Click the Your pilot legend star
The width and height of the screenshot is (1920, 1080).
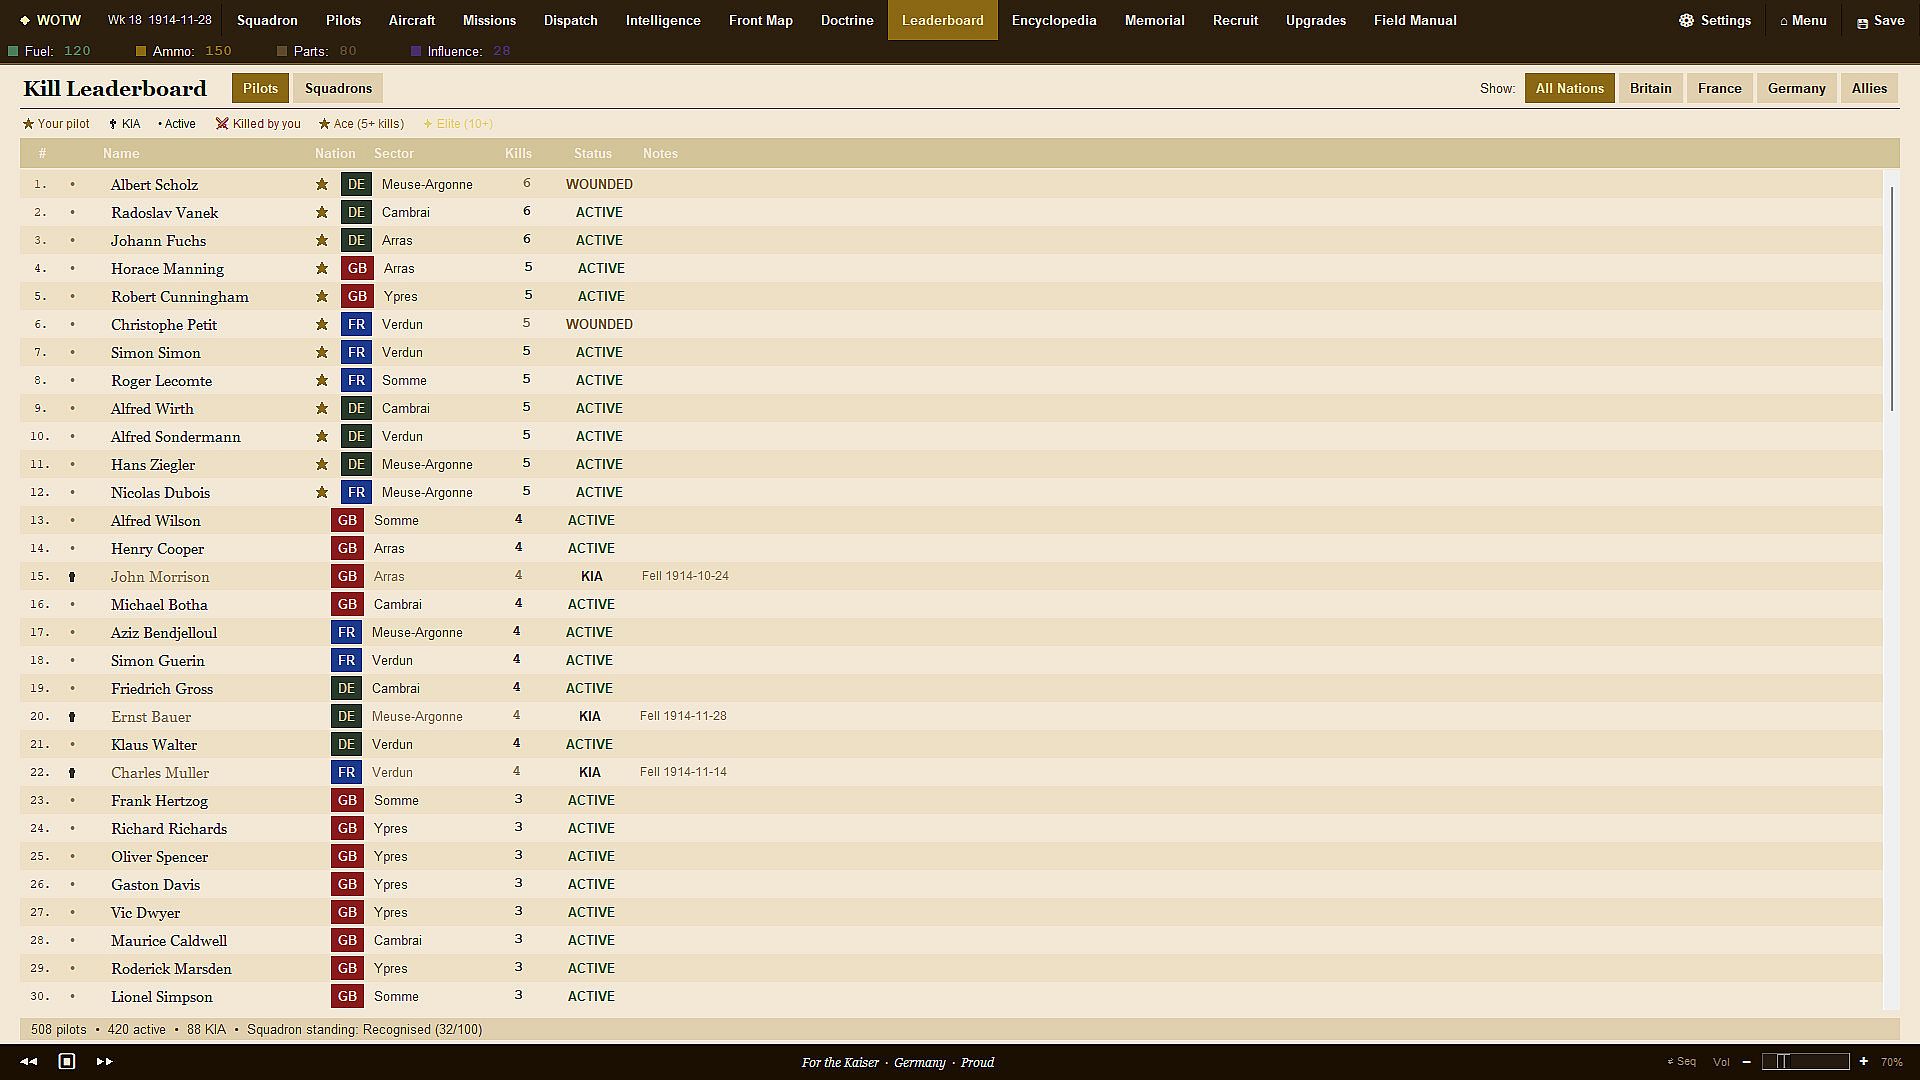pos(28,124)
